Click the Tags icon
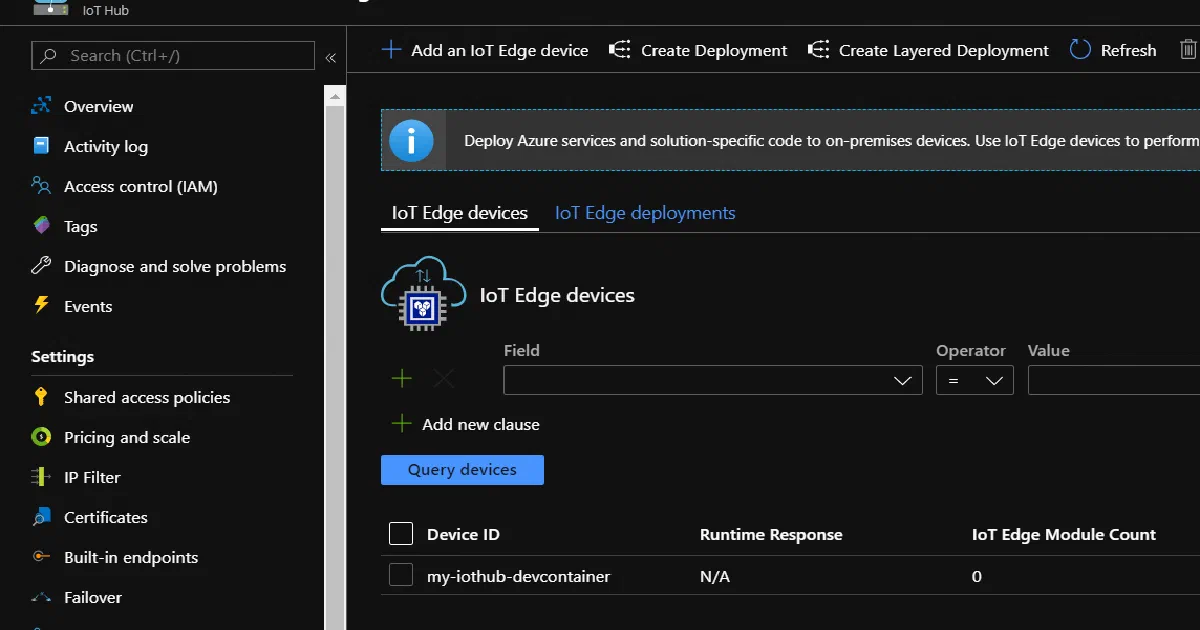 (41, 226)
